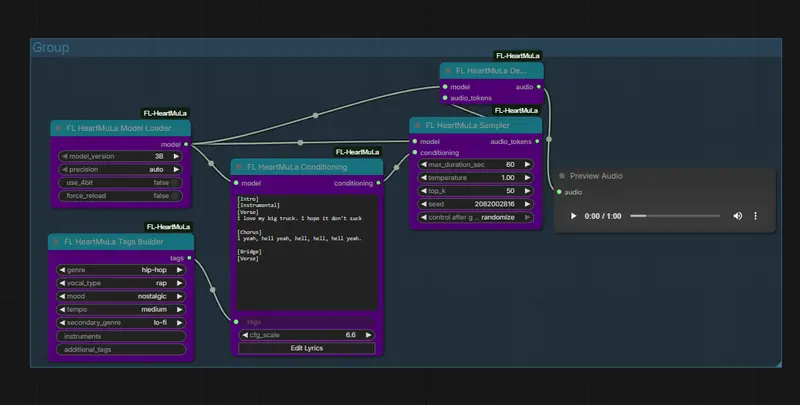Play the Preview Audio clip

tap(573, 216)
